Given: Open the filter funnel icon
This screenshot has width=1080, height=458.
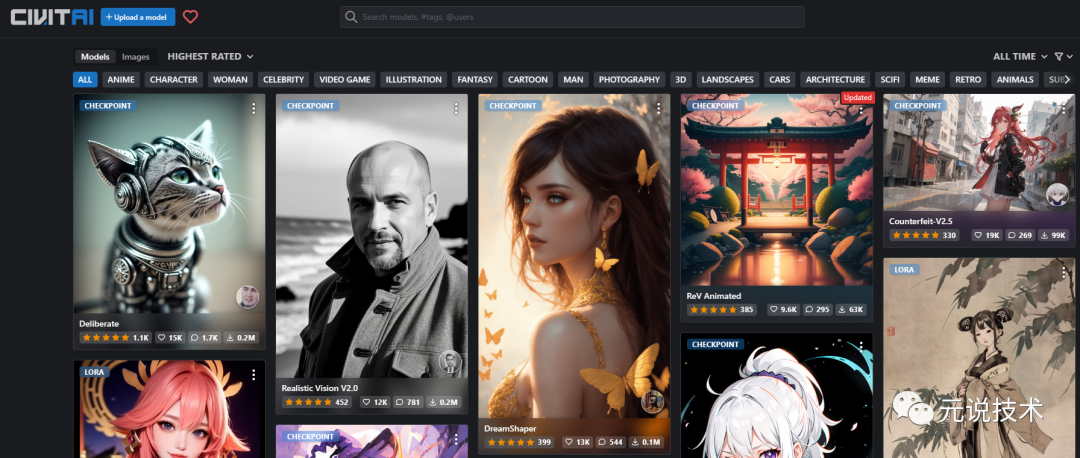Looking at the screenshot, I should tap(1059, 56).
